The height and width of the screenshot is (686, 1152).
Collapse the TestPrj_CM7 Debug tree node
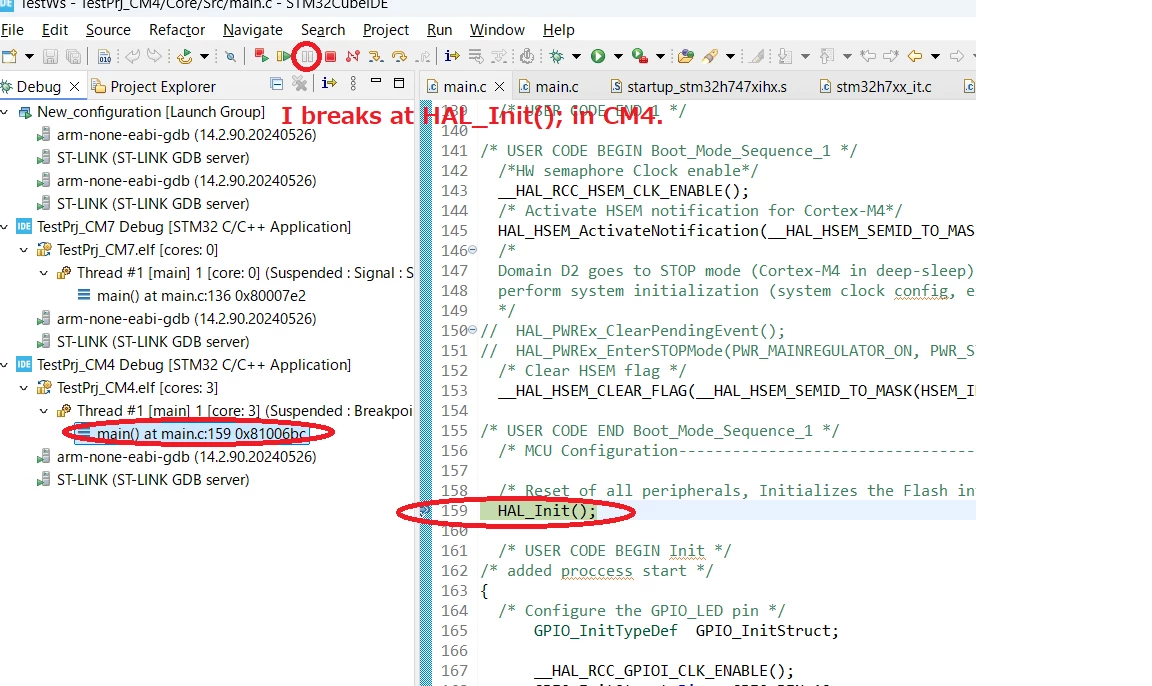6,227
